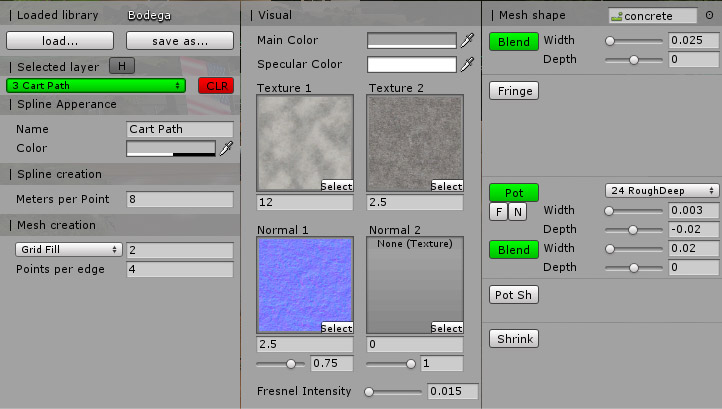Click the Texture 2 tiling field 2.5
Screen dimensions: 722x409
415,202
